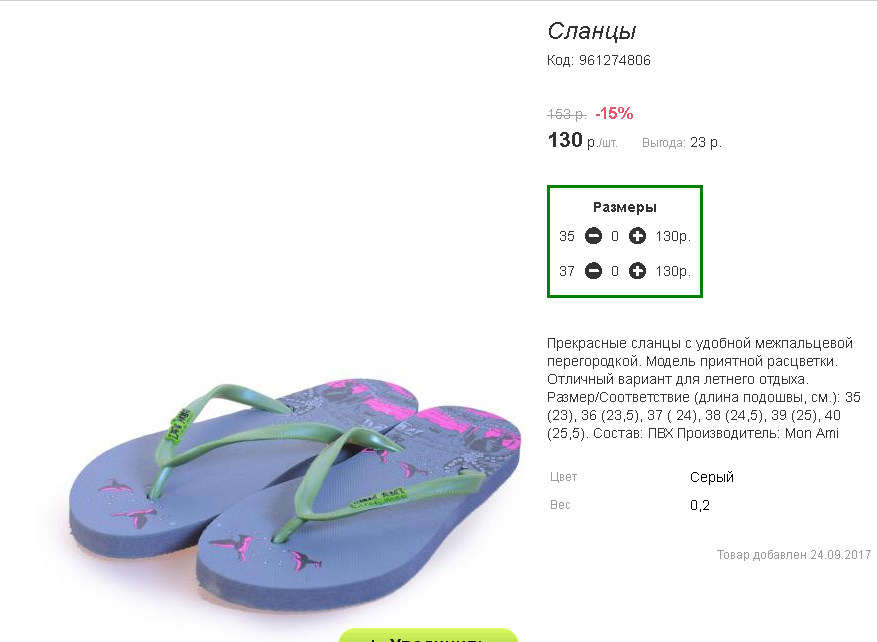Click the size 37 quantity value
This screenshot has height=642, width=877.
(x=615, y=271)
